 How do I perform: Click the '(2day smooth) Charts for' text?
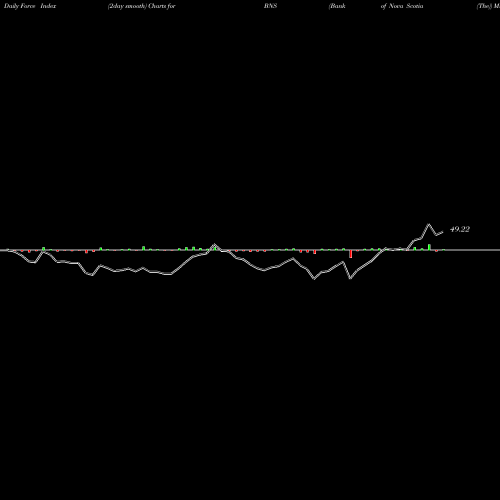[x=142, y=6]
